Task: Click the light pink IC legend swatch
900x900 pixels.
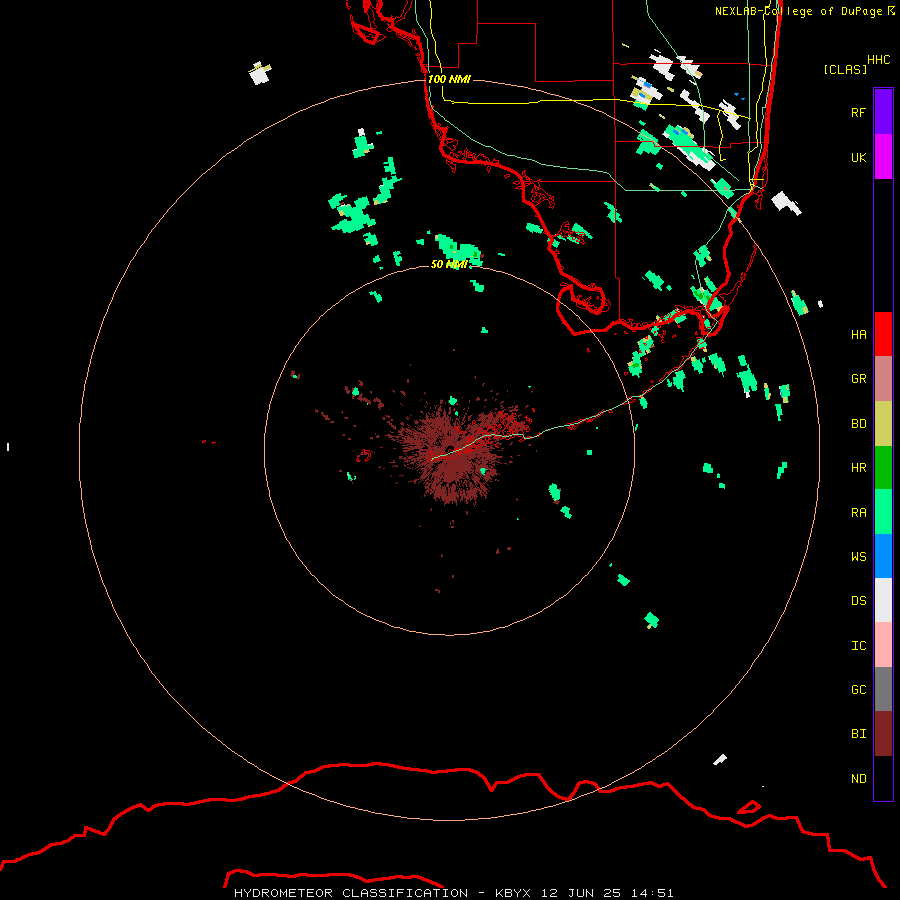Action: (x=883, y=645)
